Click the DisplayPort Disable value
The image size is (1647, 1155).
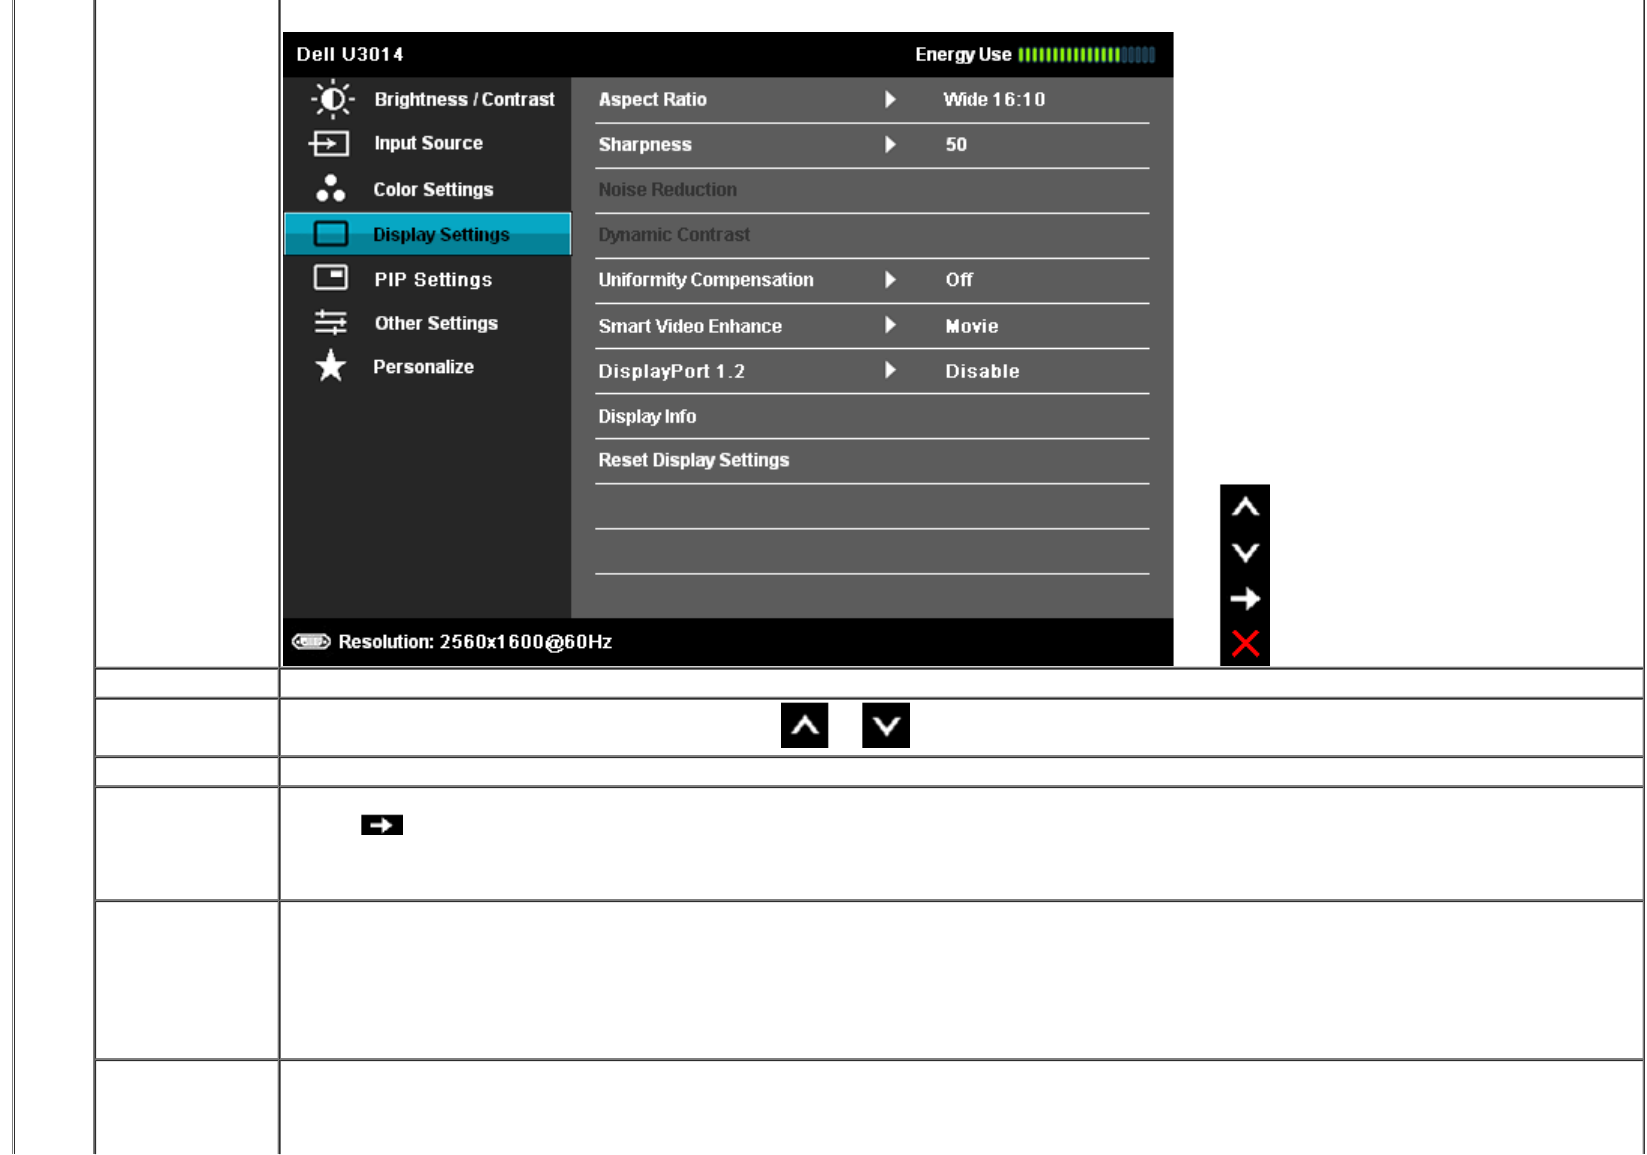[982, 371]
